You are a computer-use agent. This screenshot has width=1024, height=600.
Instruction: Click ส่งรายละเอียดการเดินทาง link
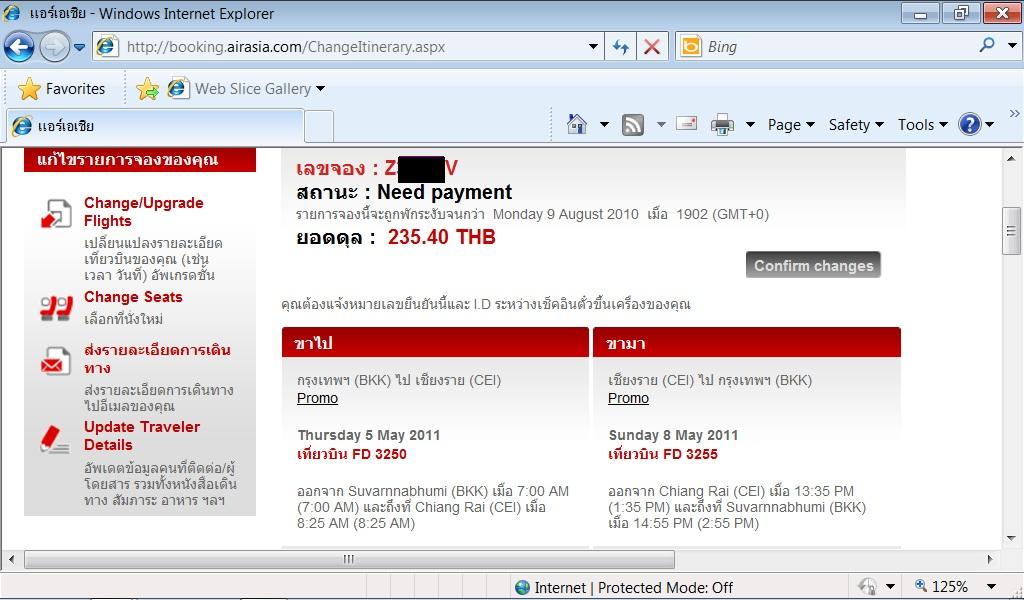[x=157, y=358]
